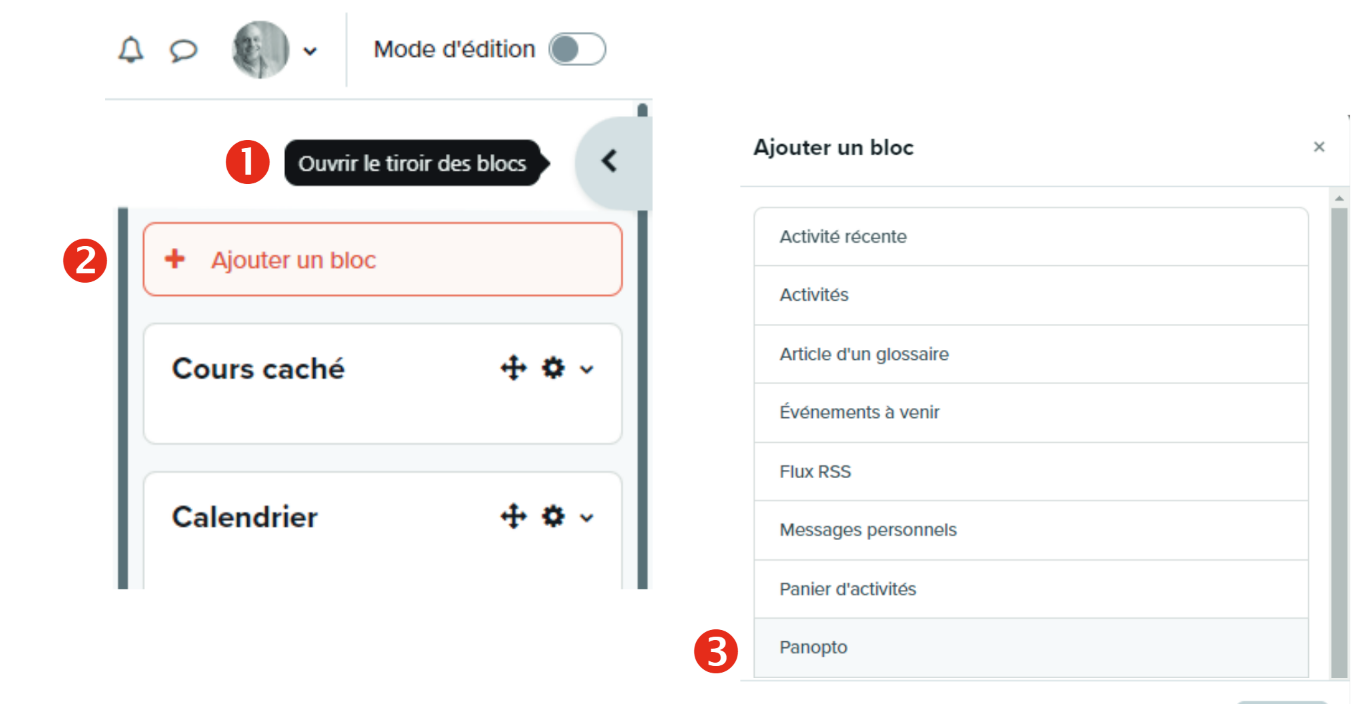Expand the Cours caché actions arrow
The image size is (1361, 704).
tap(587, 370)
